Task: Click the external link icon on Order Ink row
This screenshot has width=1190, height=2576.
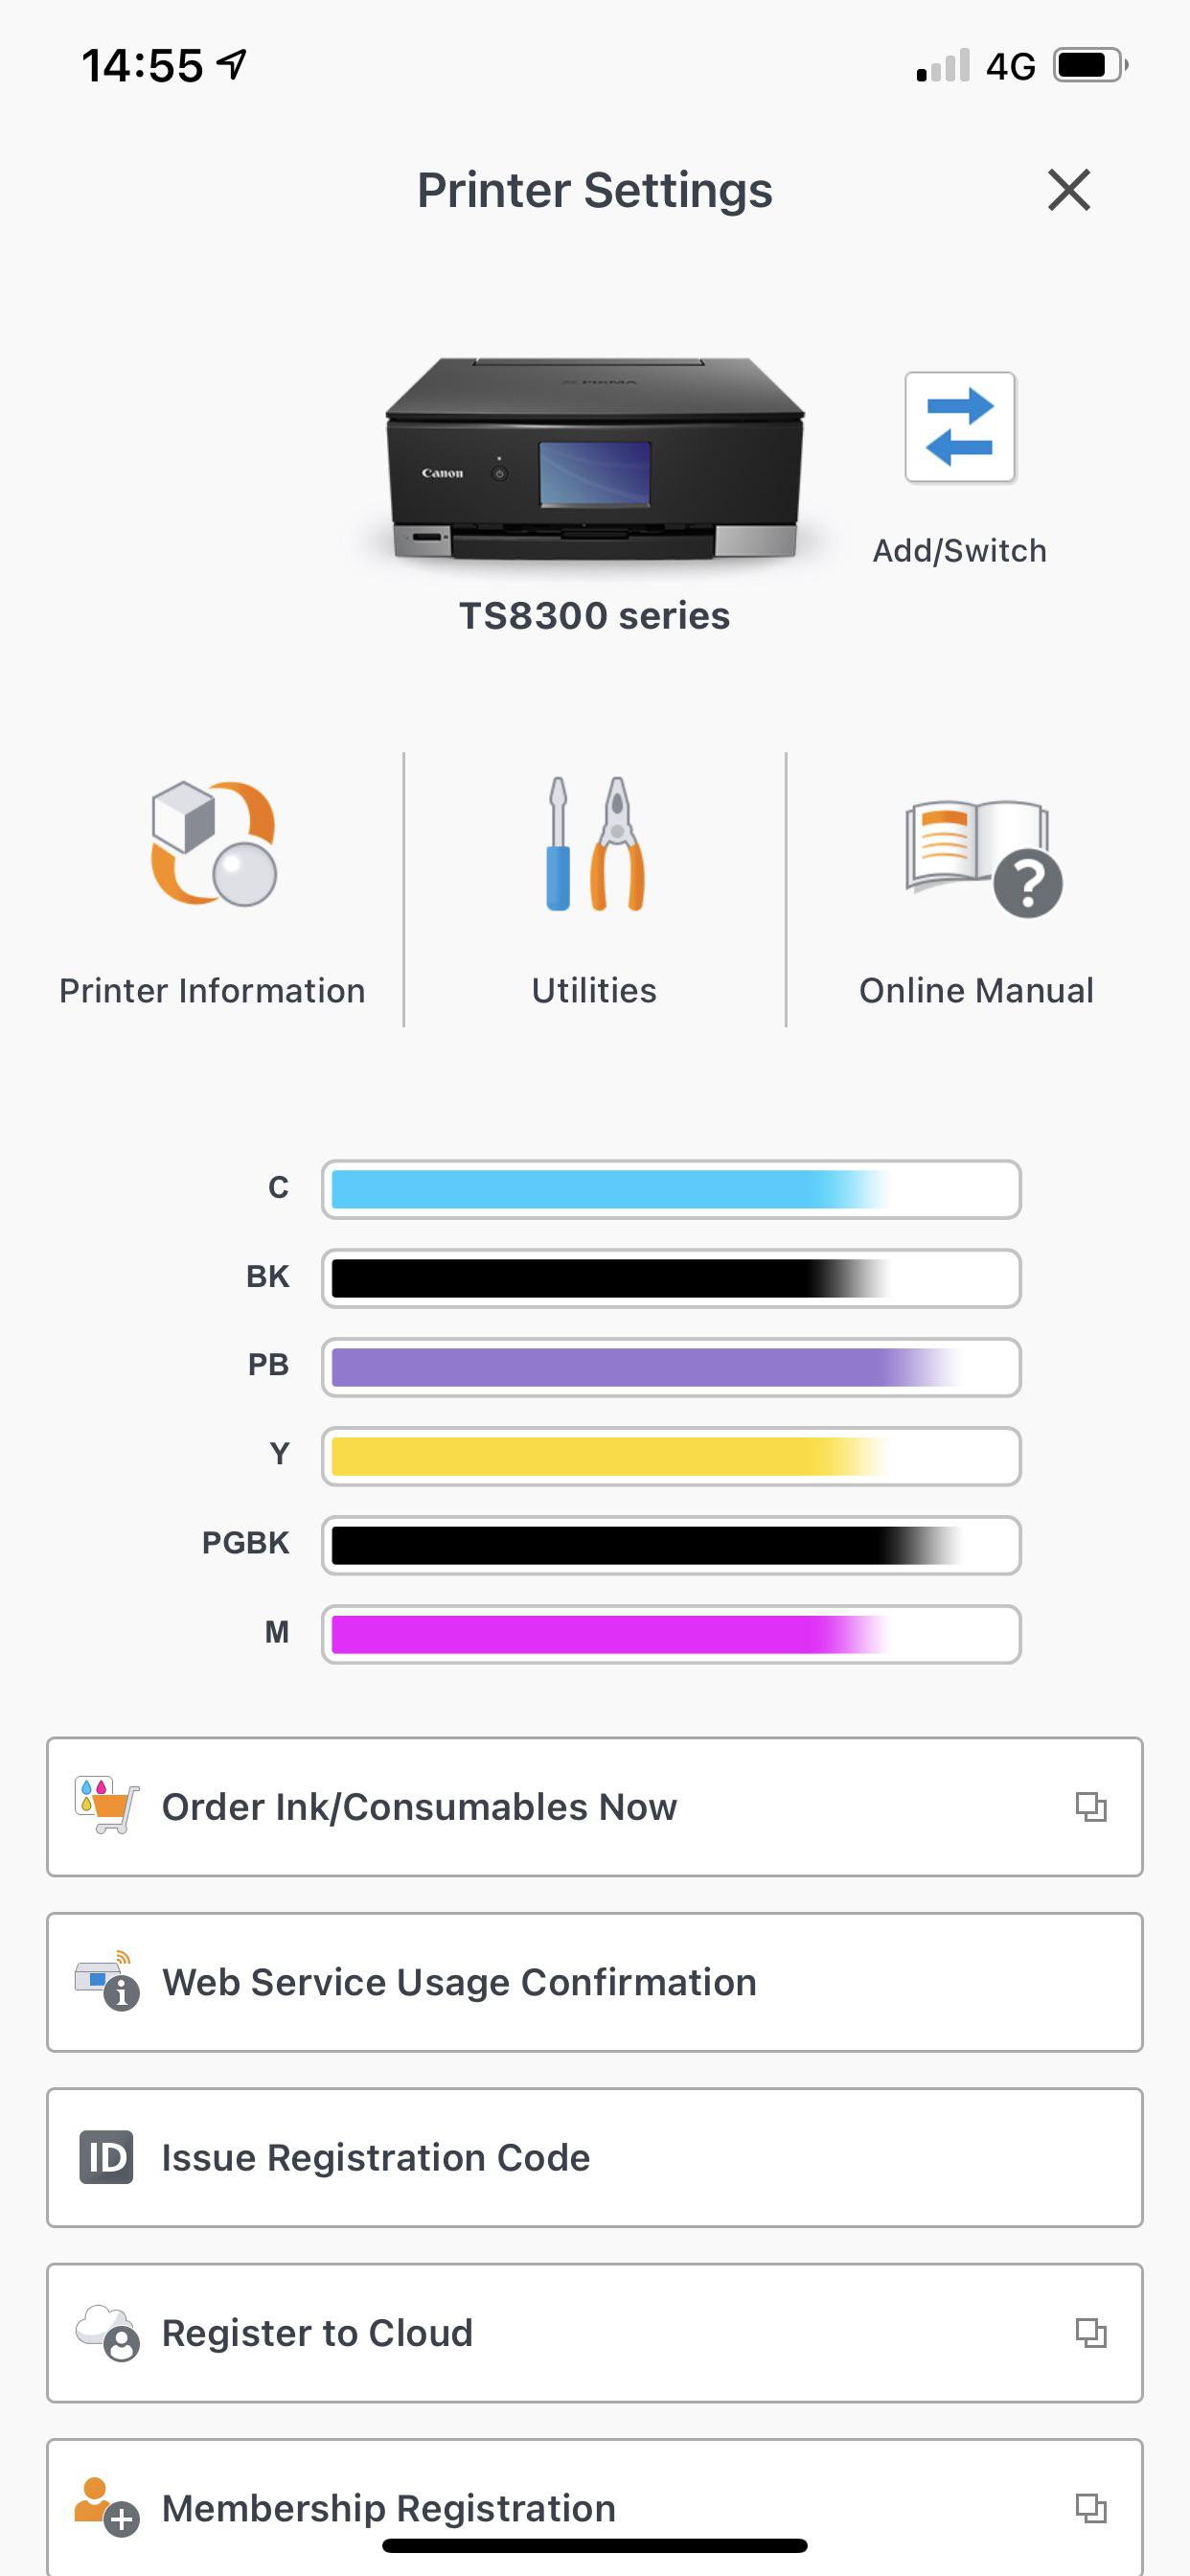Action: [1093, 1808]
